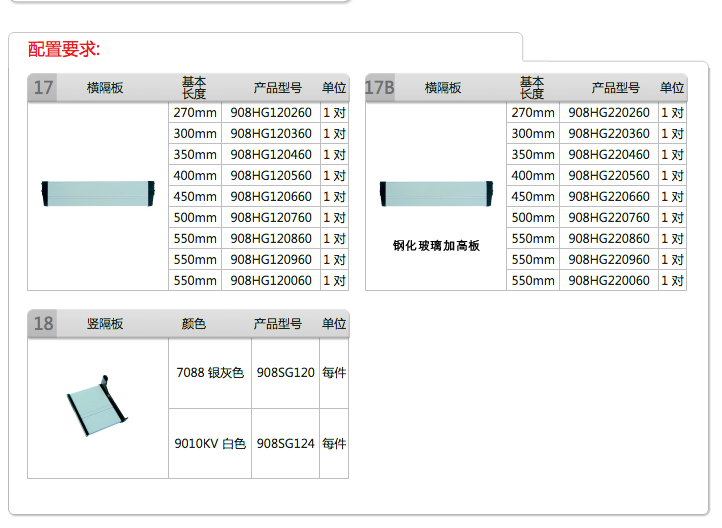
Task: Click model number 908HG220960
Action: [608, 260]
